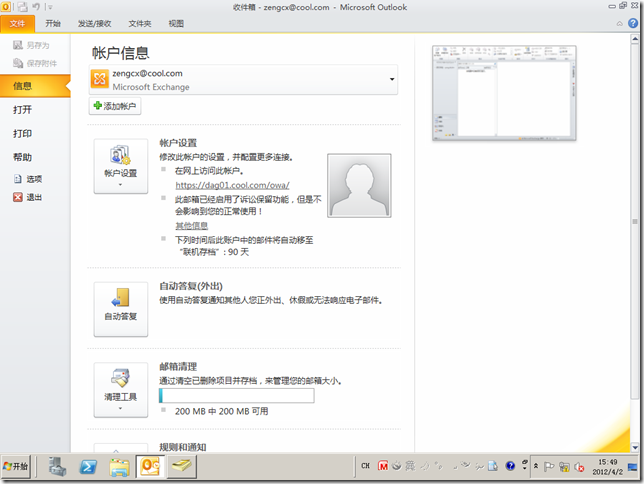Open the 帐户设置 (Account Settings) button
Viewport: 644px width, 484px height.
point(120,166)
